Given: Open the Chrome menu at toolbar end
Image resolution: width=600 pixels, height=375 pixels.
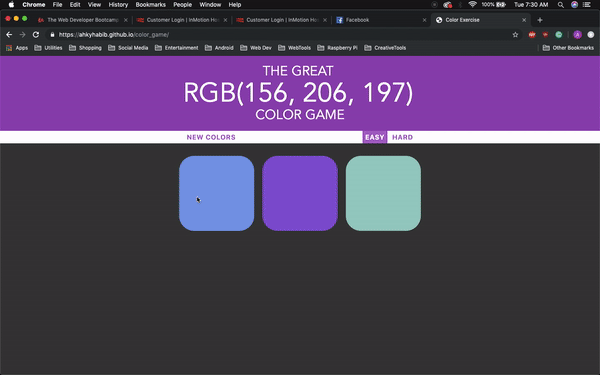Looking at the screenshot, I should [591, 35].
